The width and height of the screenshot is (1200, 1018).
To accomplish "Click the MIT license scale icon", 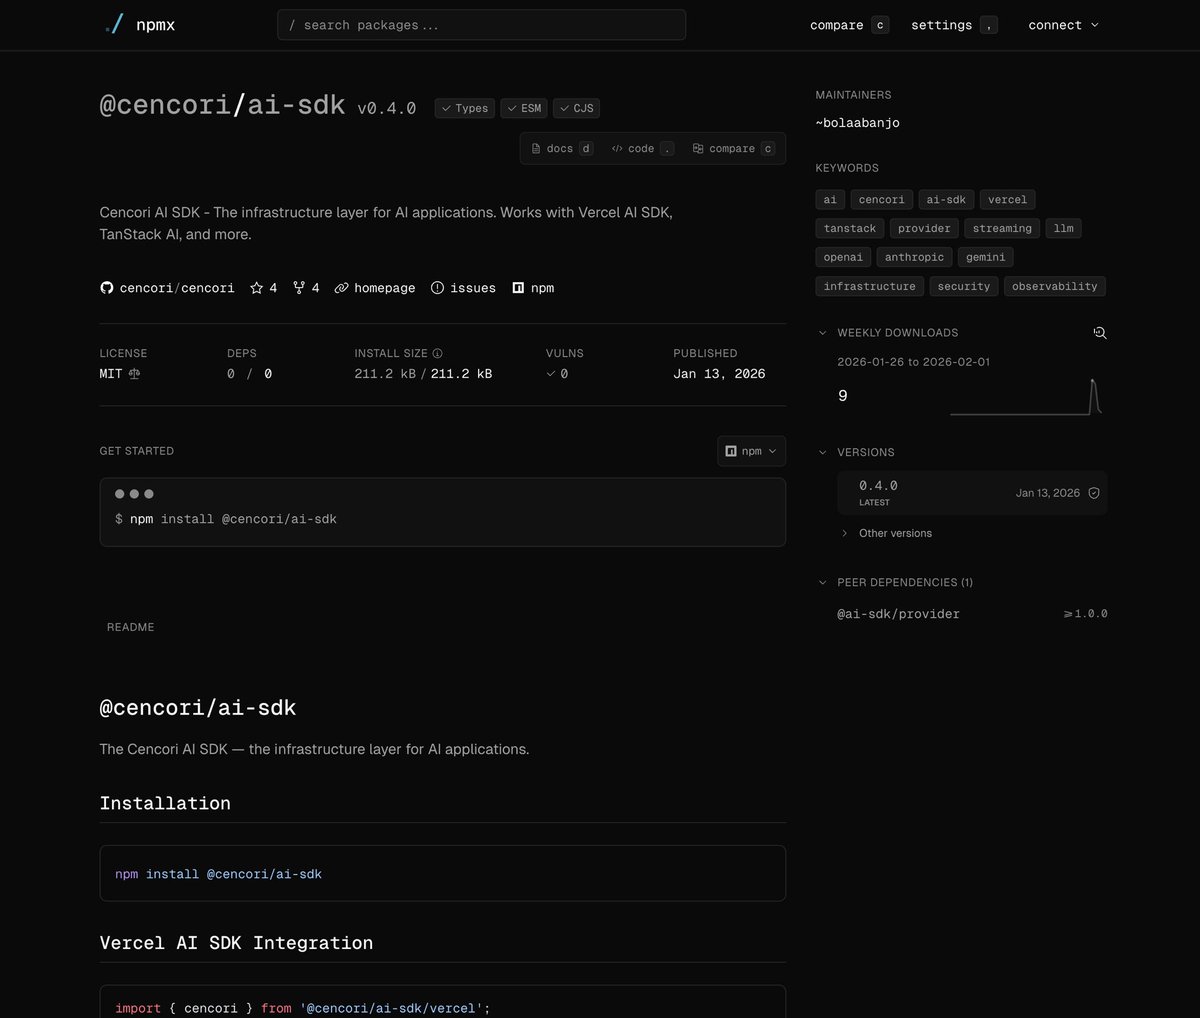I will [135, 374].
